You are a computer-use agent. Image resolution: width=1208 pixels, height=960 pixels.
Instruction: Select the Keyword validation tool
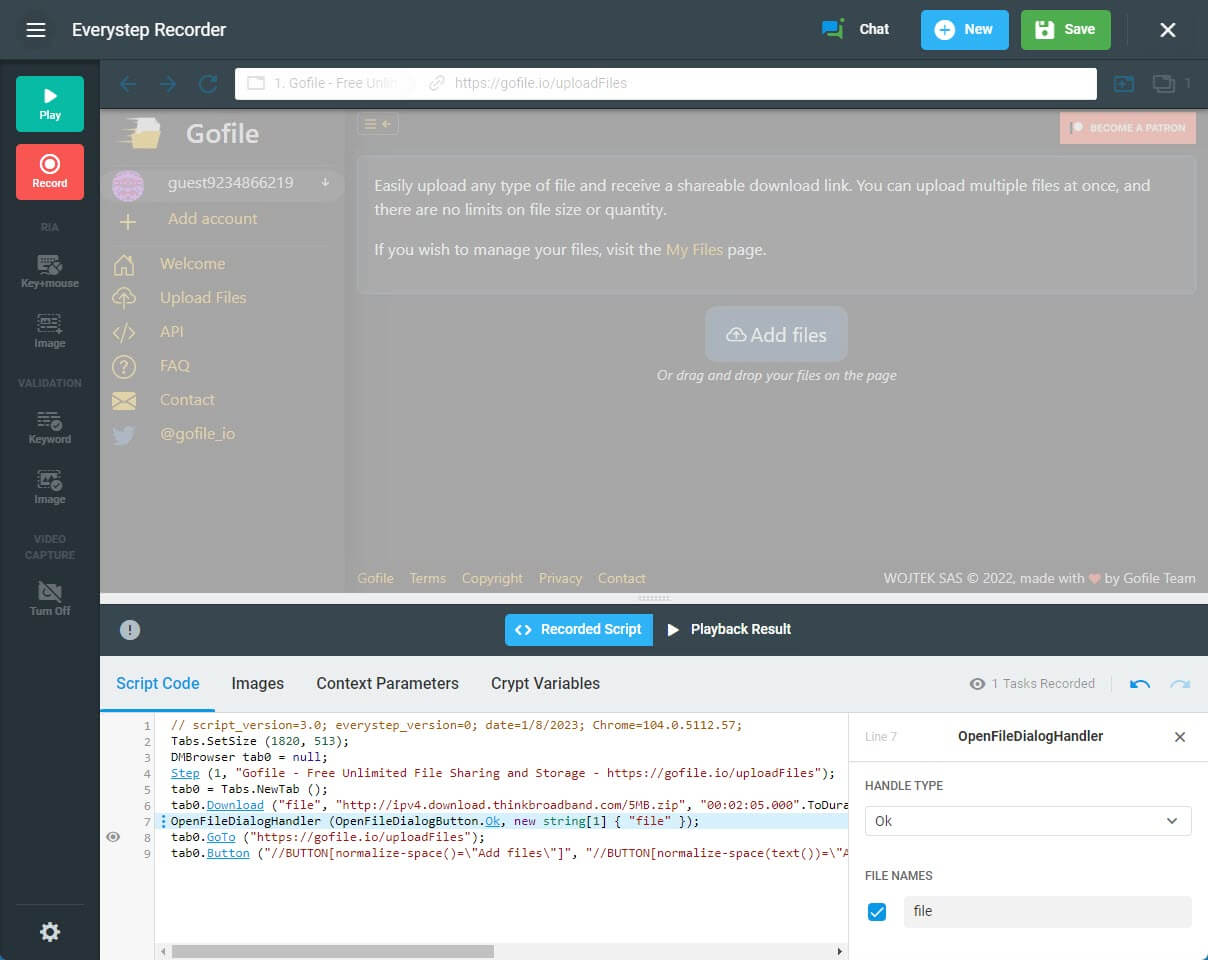[50, 427]
